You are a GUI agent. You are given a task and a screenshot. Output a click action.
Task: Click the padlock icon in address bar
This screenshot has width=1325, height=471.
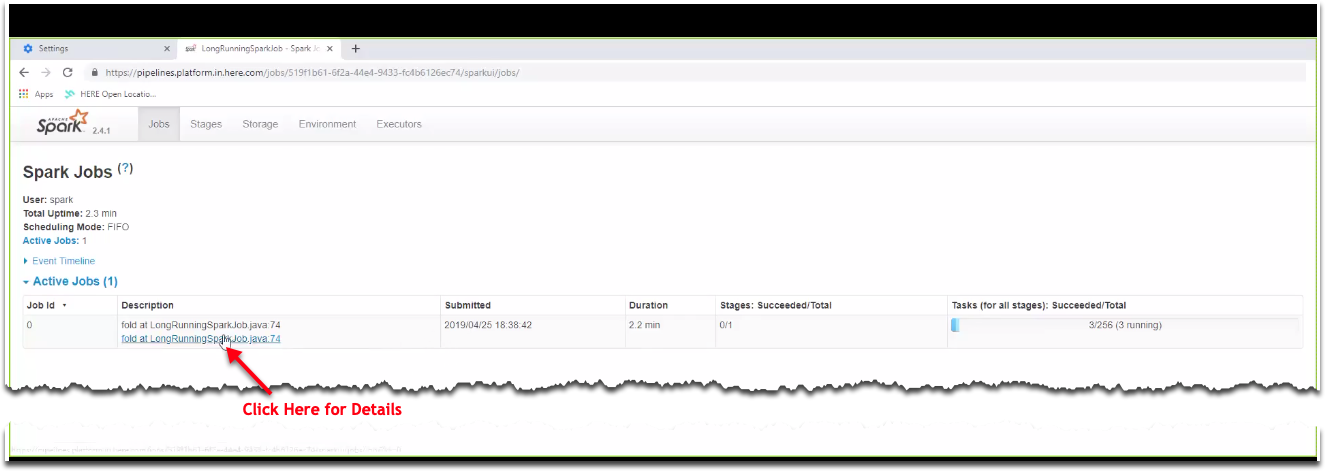tap(94, 72)
